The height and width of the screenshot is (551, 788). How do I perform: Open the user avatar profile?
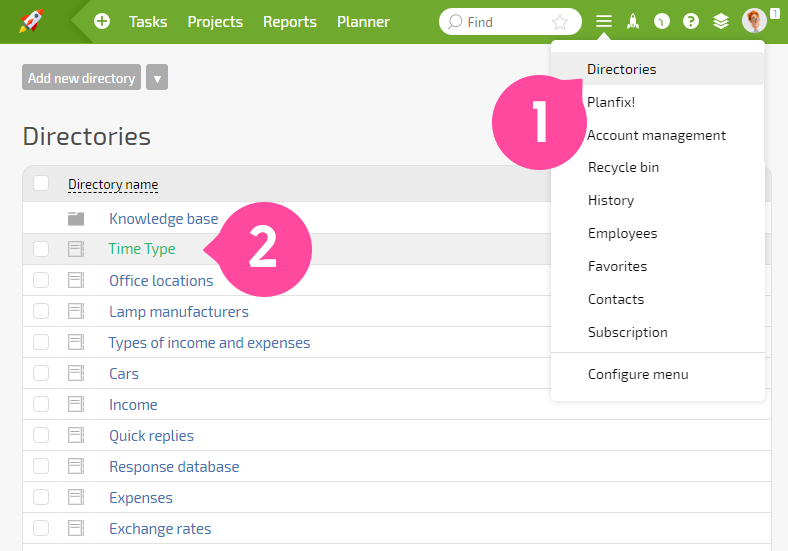tap(754, 21)
